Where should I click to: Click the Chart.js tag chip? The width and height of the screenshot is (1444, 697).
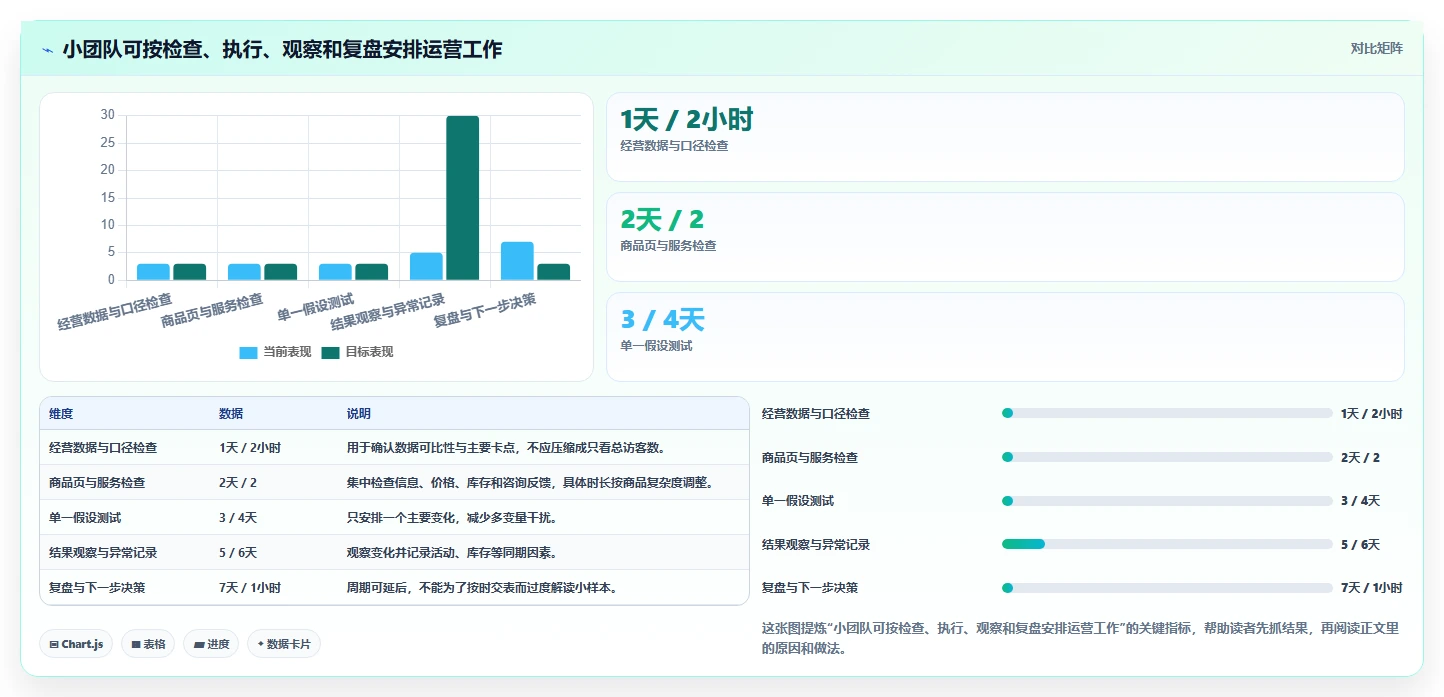[76, 644]
